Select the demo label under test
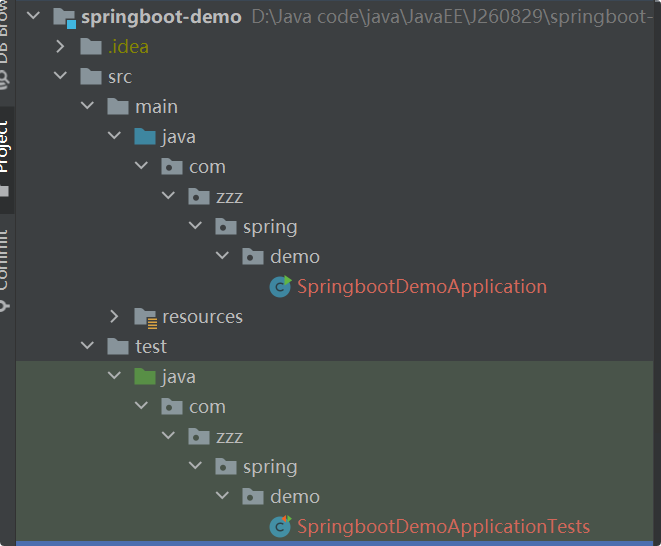Screen dimensions: 661x546 [x=295, y=497]
